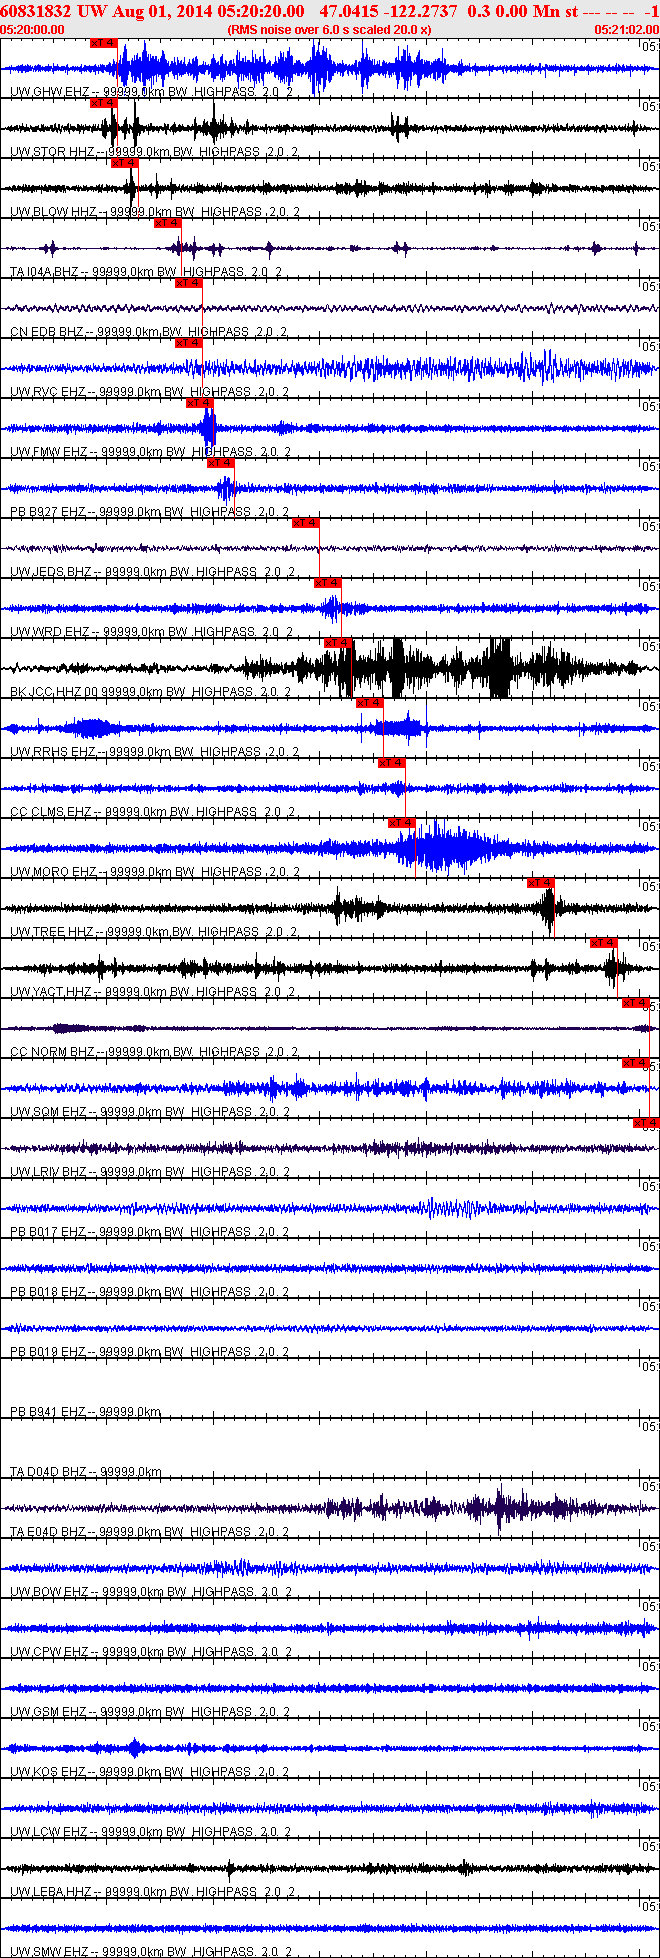Viewport: 660px width, 1958px height.
Task: Click the red pick flag on UW.JEDS trace
Action: point(305,523)
